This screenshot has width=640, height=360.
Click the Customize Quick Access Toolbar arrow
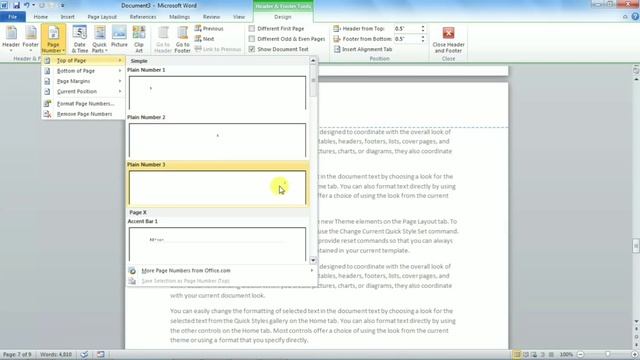point(62,6)
